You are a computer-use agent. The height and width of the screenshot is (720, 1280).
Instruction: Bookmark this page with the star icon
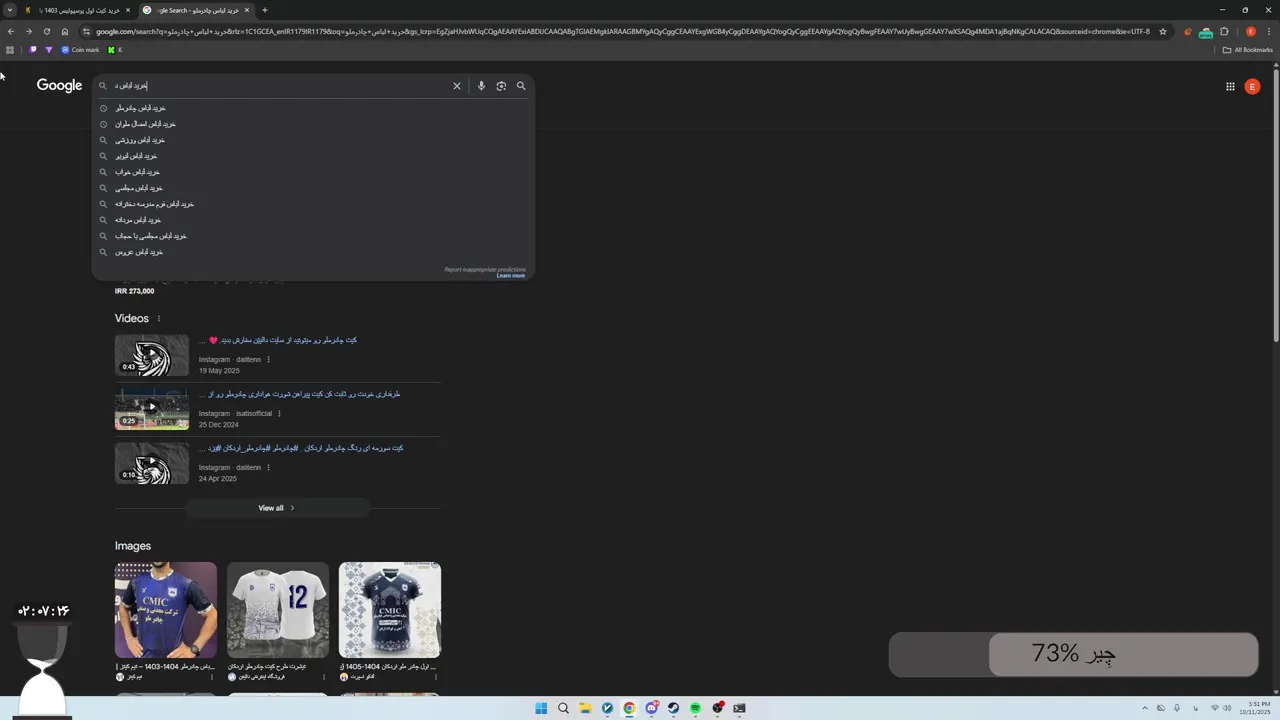tap(1163, 31)
